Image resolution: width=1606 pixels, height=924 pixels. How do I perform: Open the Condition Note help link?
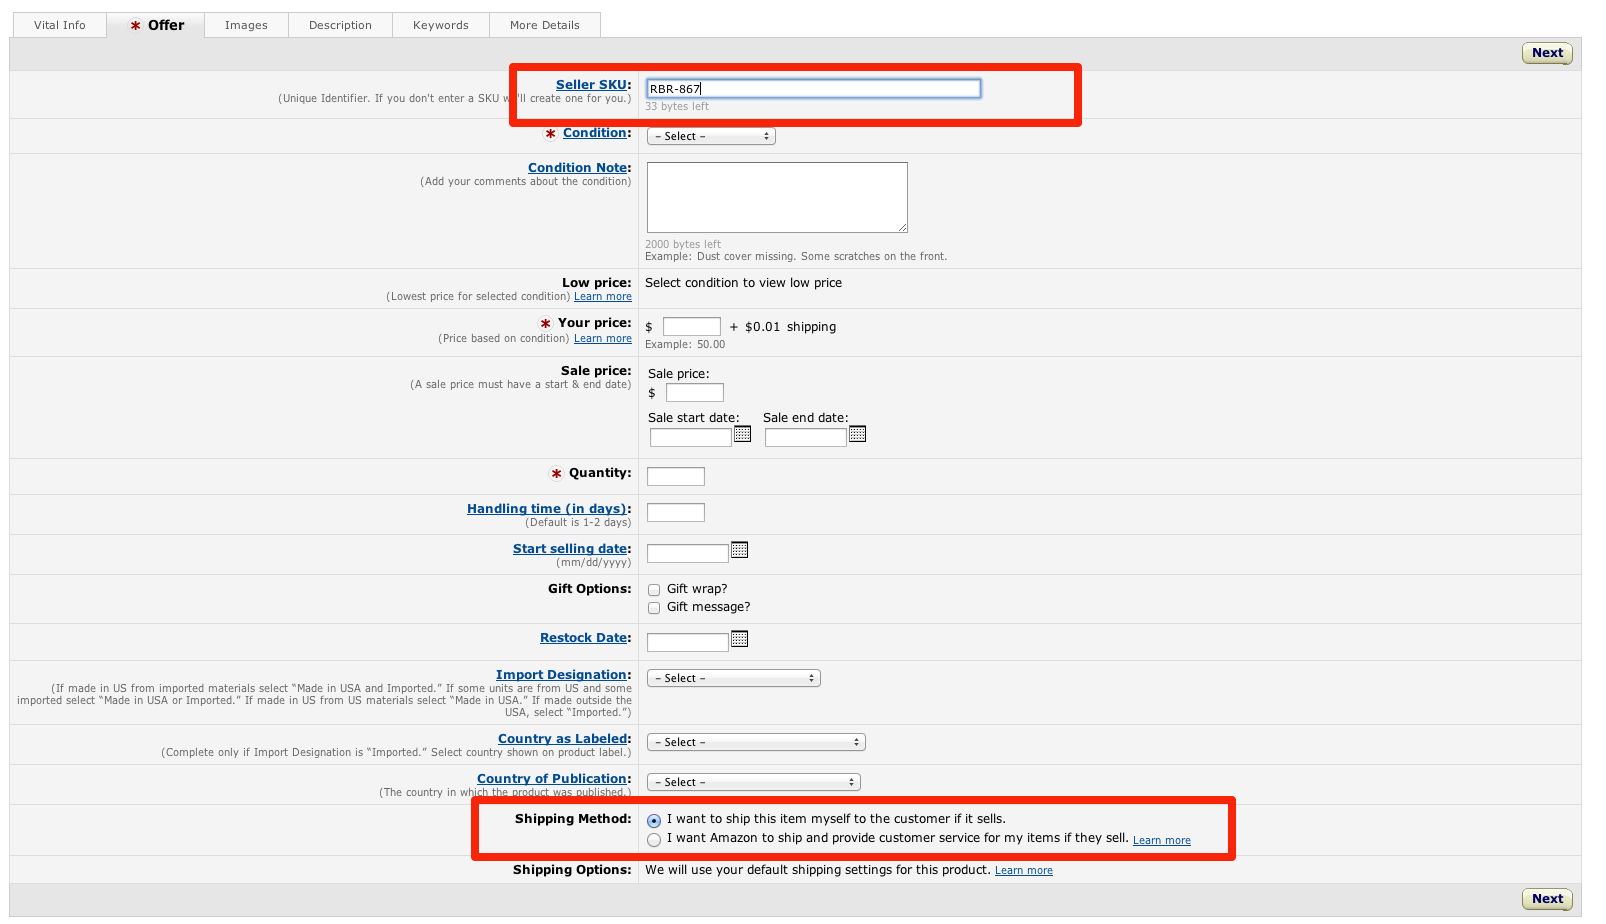pos(577,168)
